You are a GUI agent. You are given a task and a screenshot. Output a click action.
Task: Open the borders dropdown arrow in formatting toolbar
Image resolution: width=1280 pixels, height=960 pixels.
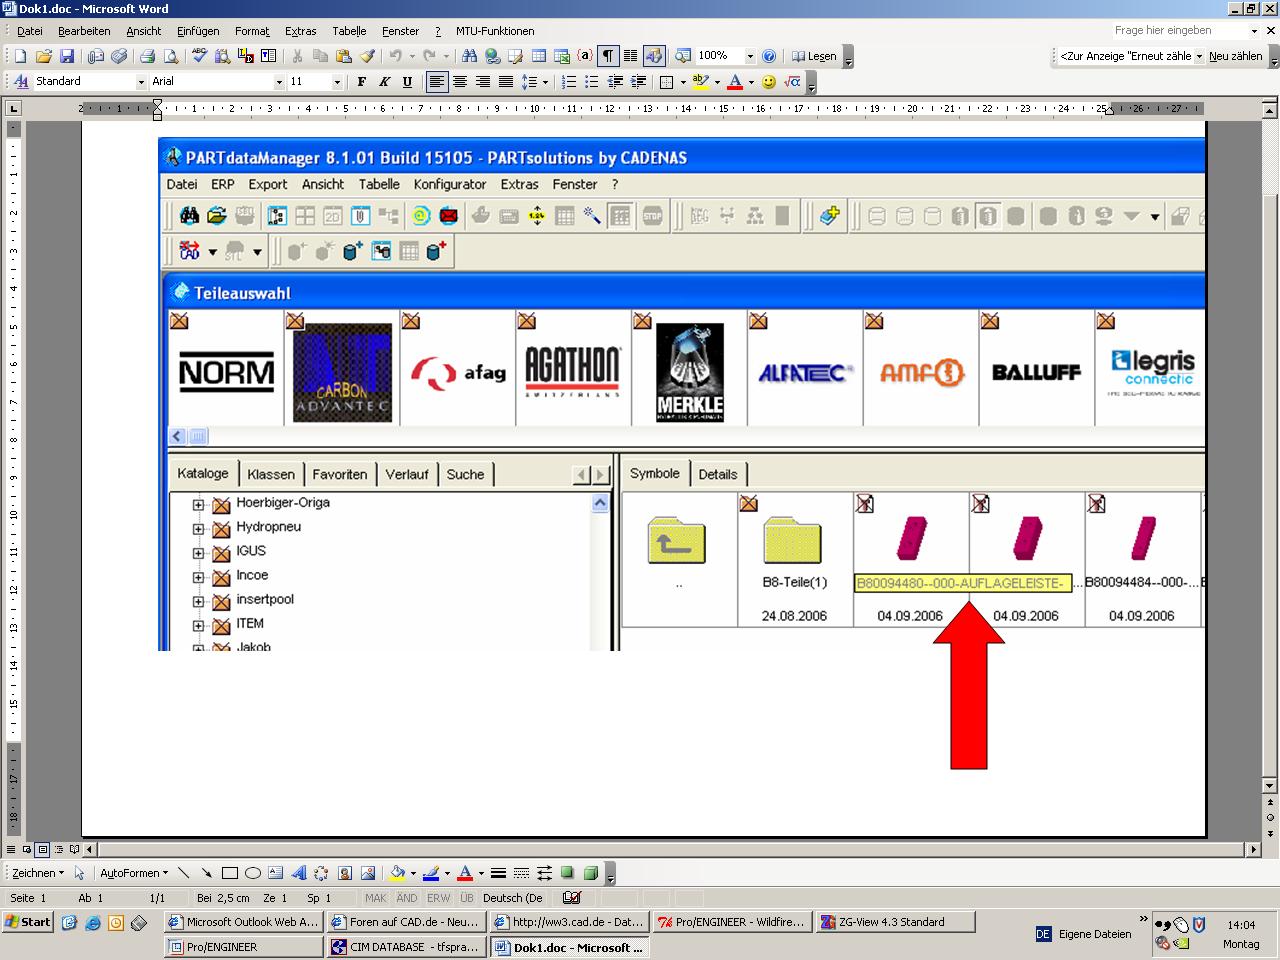682,82
